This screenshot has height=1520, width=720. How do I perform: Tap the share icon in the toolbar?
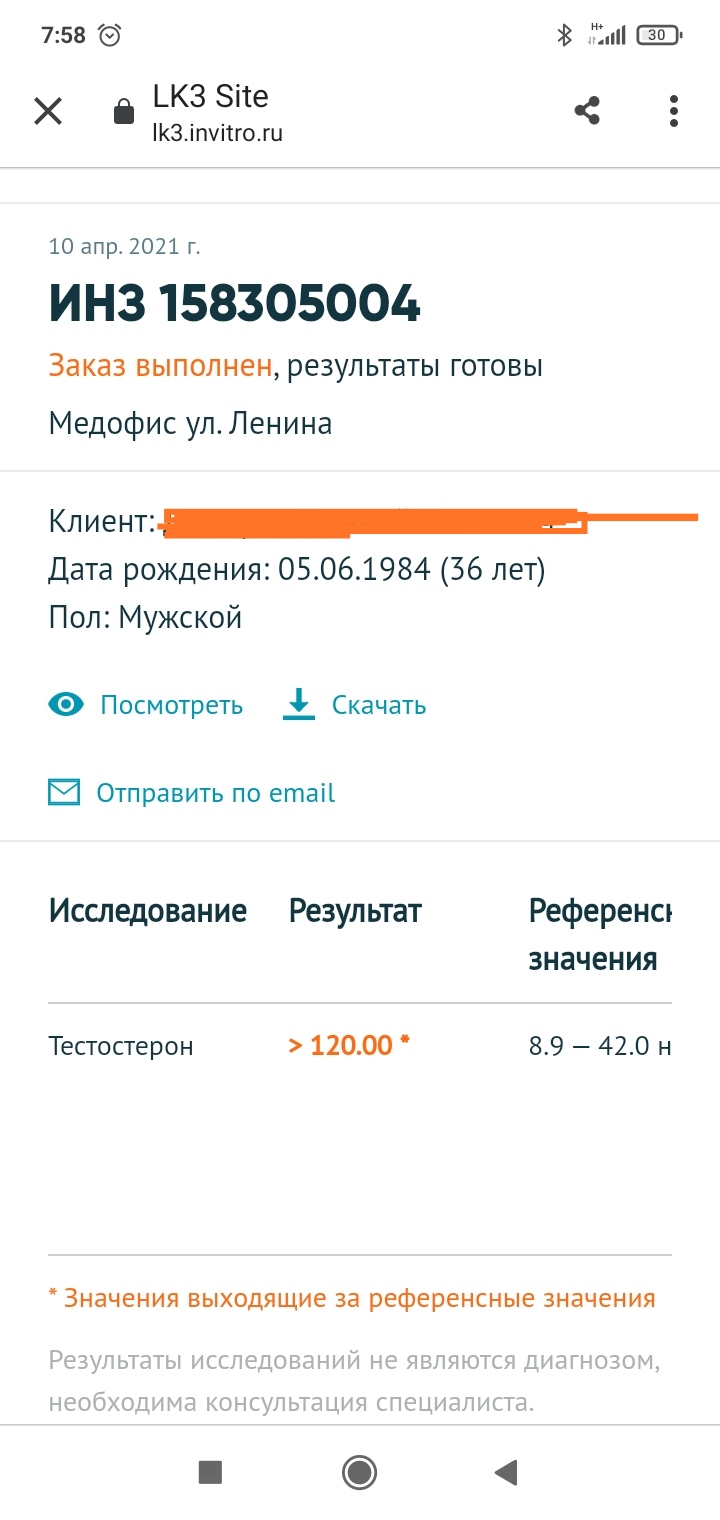(587, 111)
